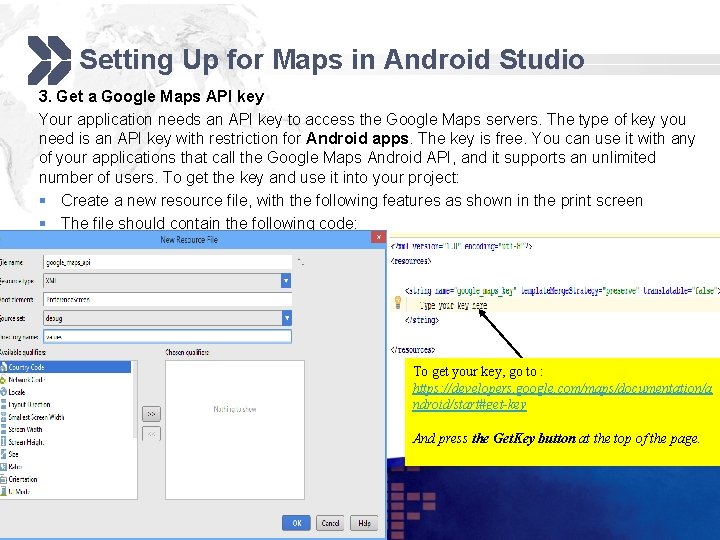Select Screen Width qualifier
Viewport: 720px width, 540px height.
pyautogui.click(x=25, y=429)
